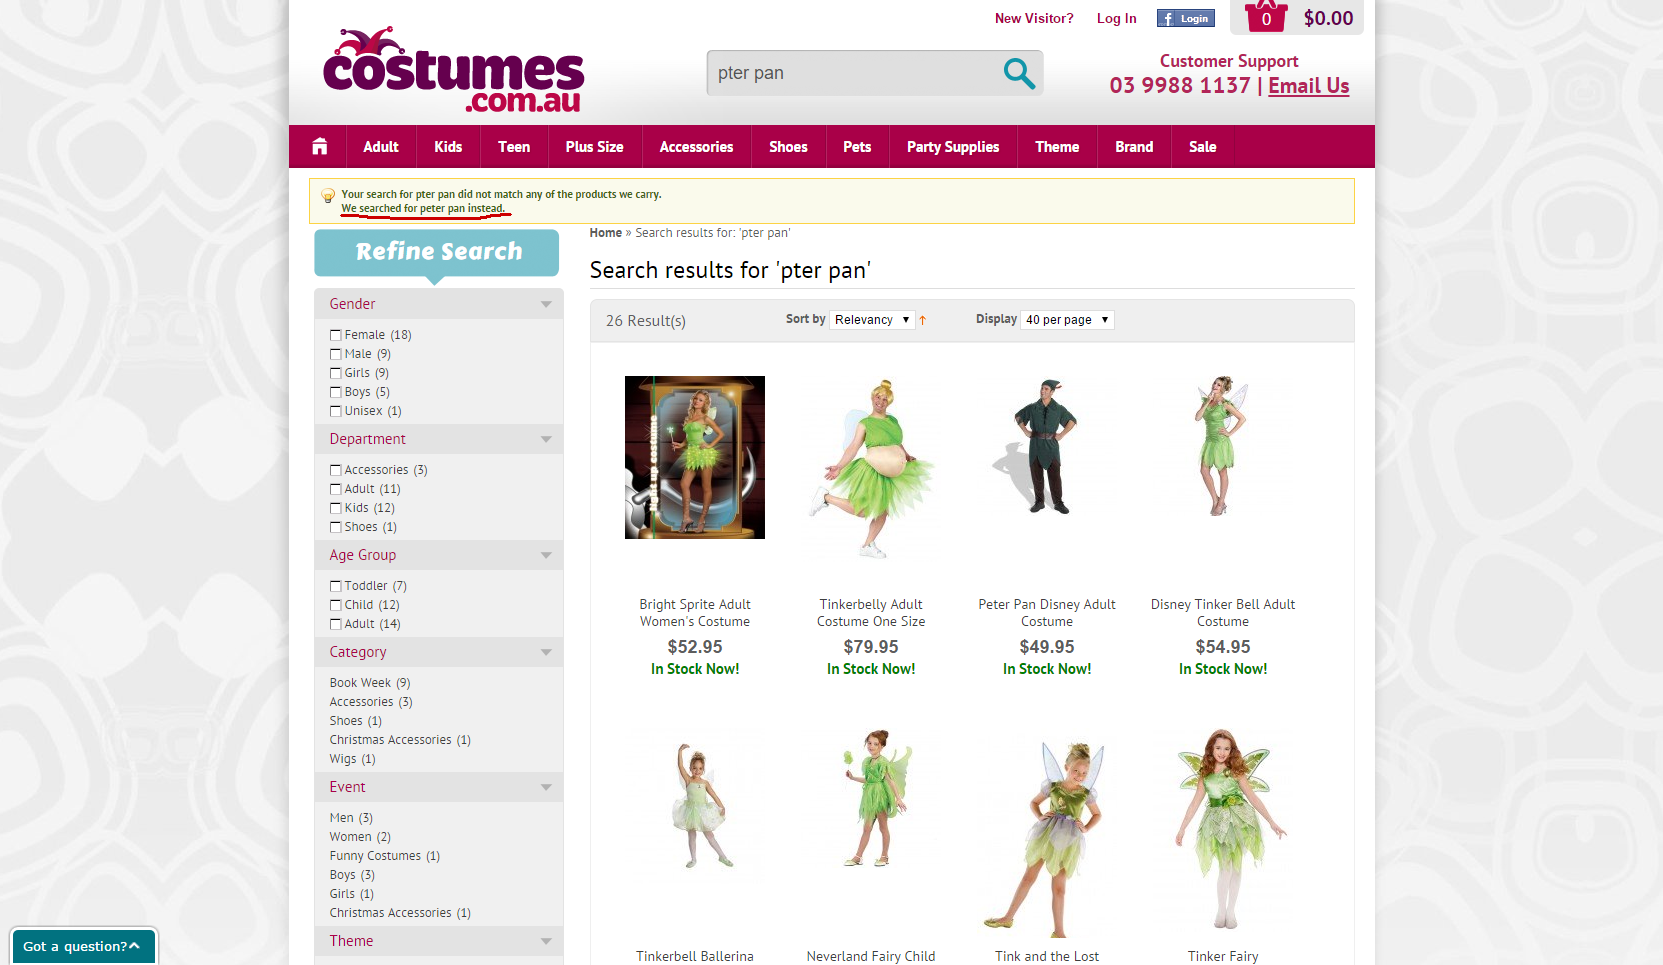
Task: Tick the Toddler age group checkbox
Action: [x=336, y=586]
